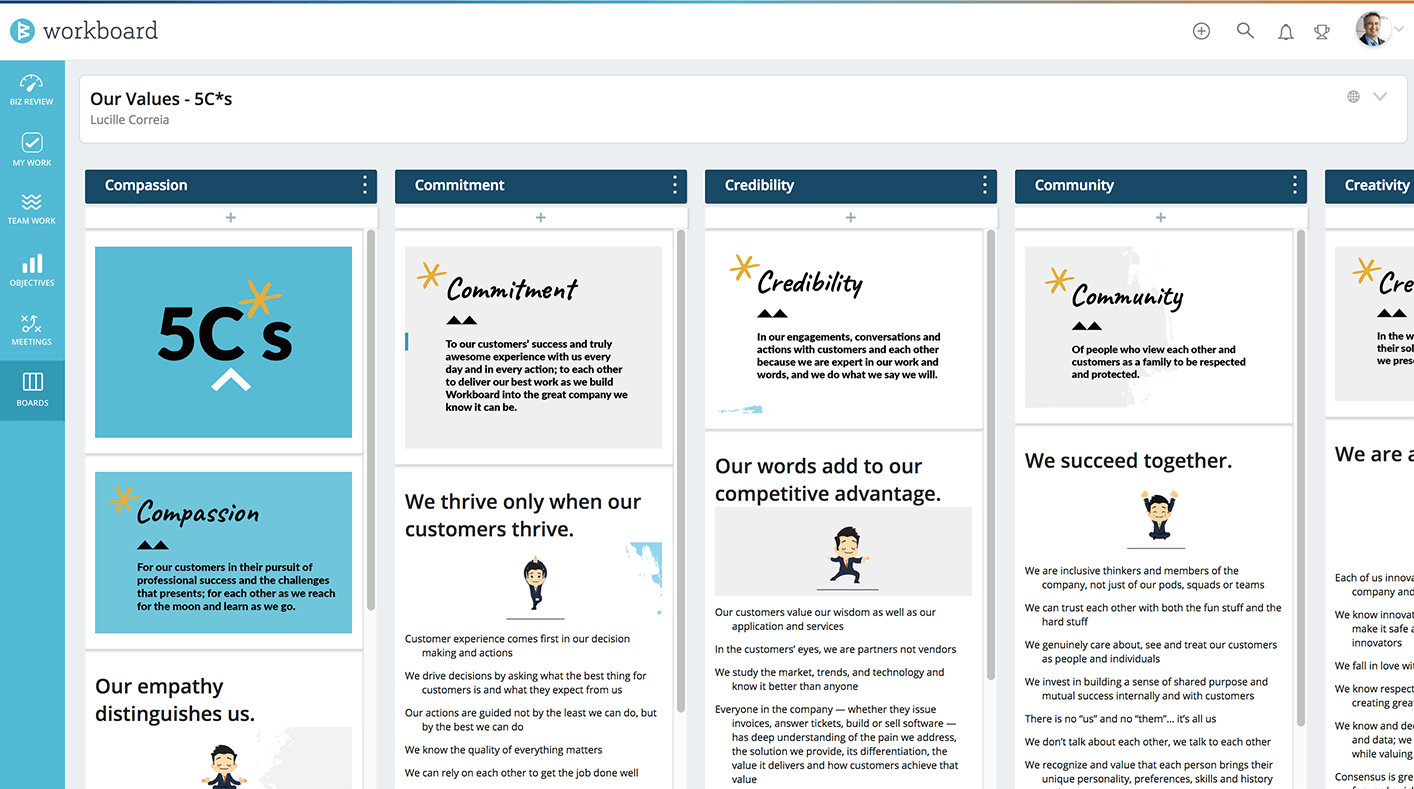Click the martial-arts character image in Credibility card

[x=848, y=556]
